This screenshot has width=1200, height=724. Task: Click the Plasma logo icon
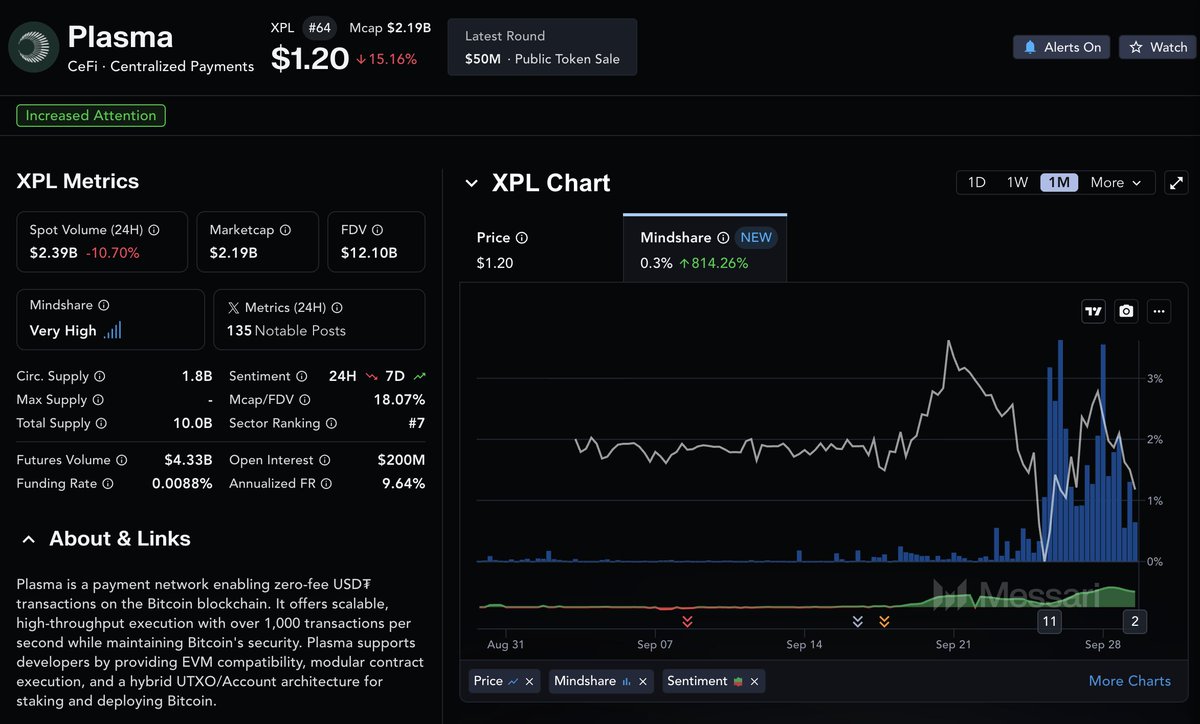click(34, 49)
